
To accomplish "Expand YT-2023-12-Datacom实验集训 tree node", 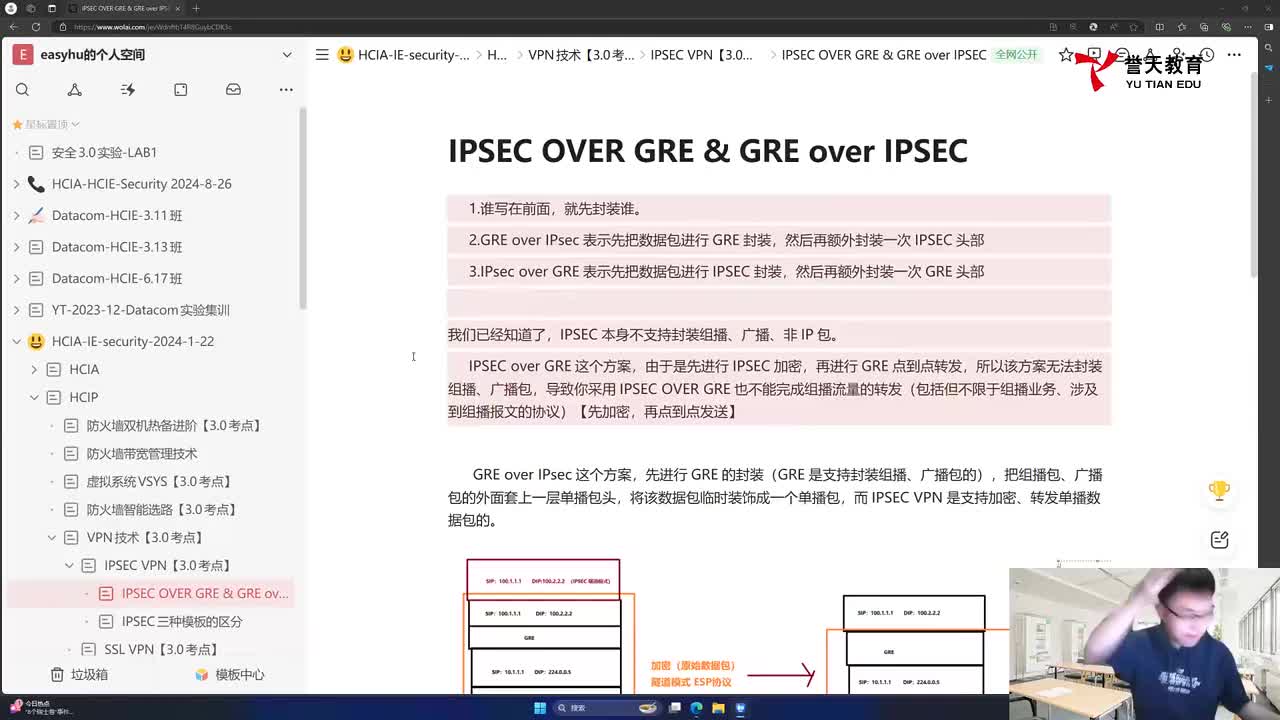I will pyautogui.click(x=16, y=310).
